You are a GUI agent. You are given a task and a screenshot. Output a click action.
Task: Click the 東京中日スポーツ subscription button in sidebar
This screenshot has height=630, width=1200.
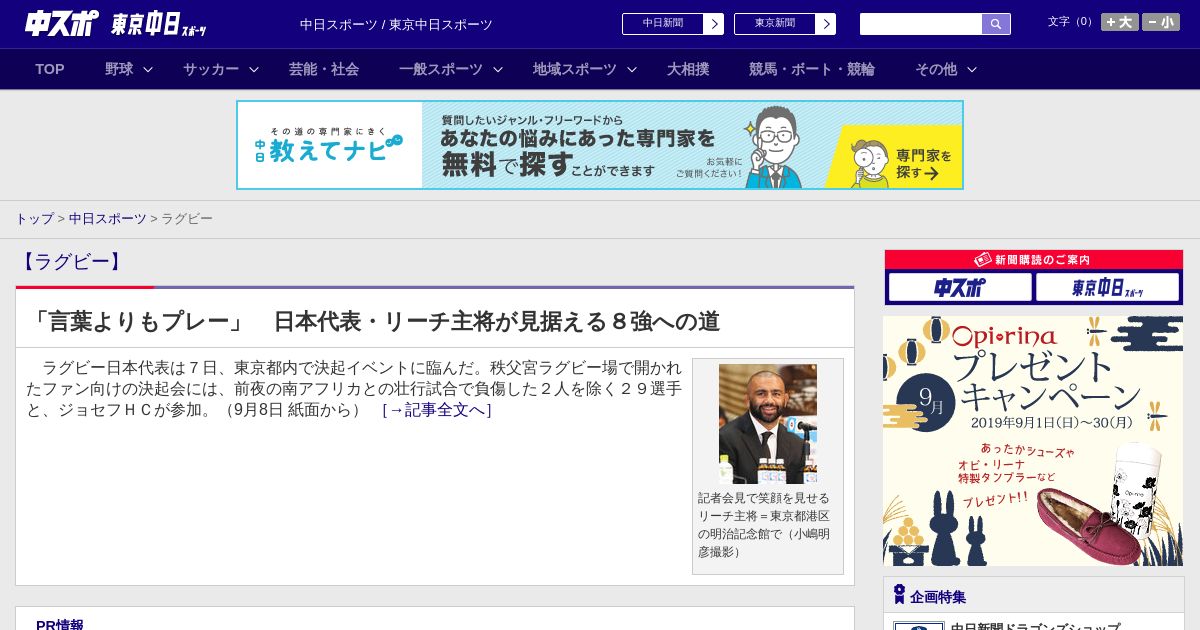1108,288
